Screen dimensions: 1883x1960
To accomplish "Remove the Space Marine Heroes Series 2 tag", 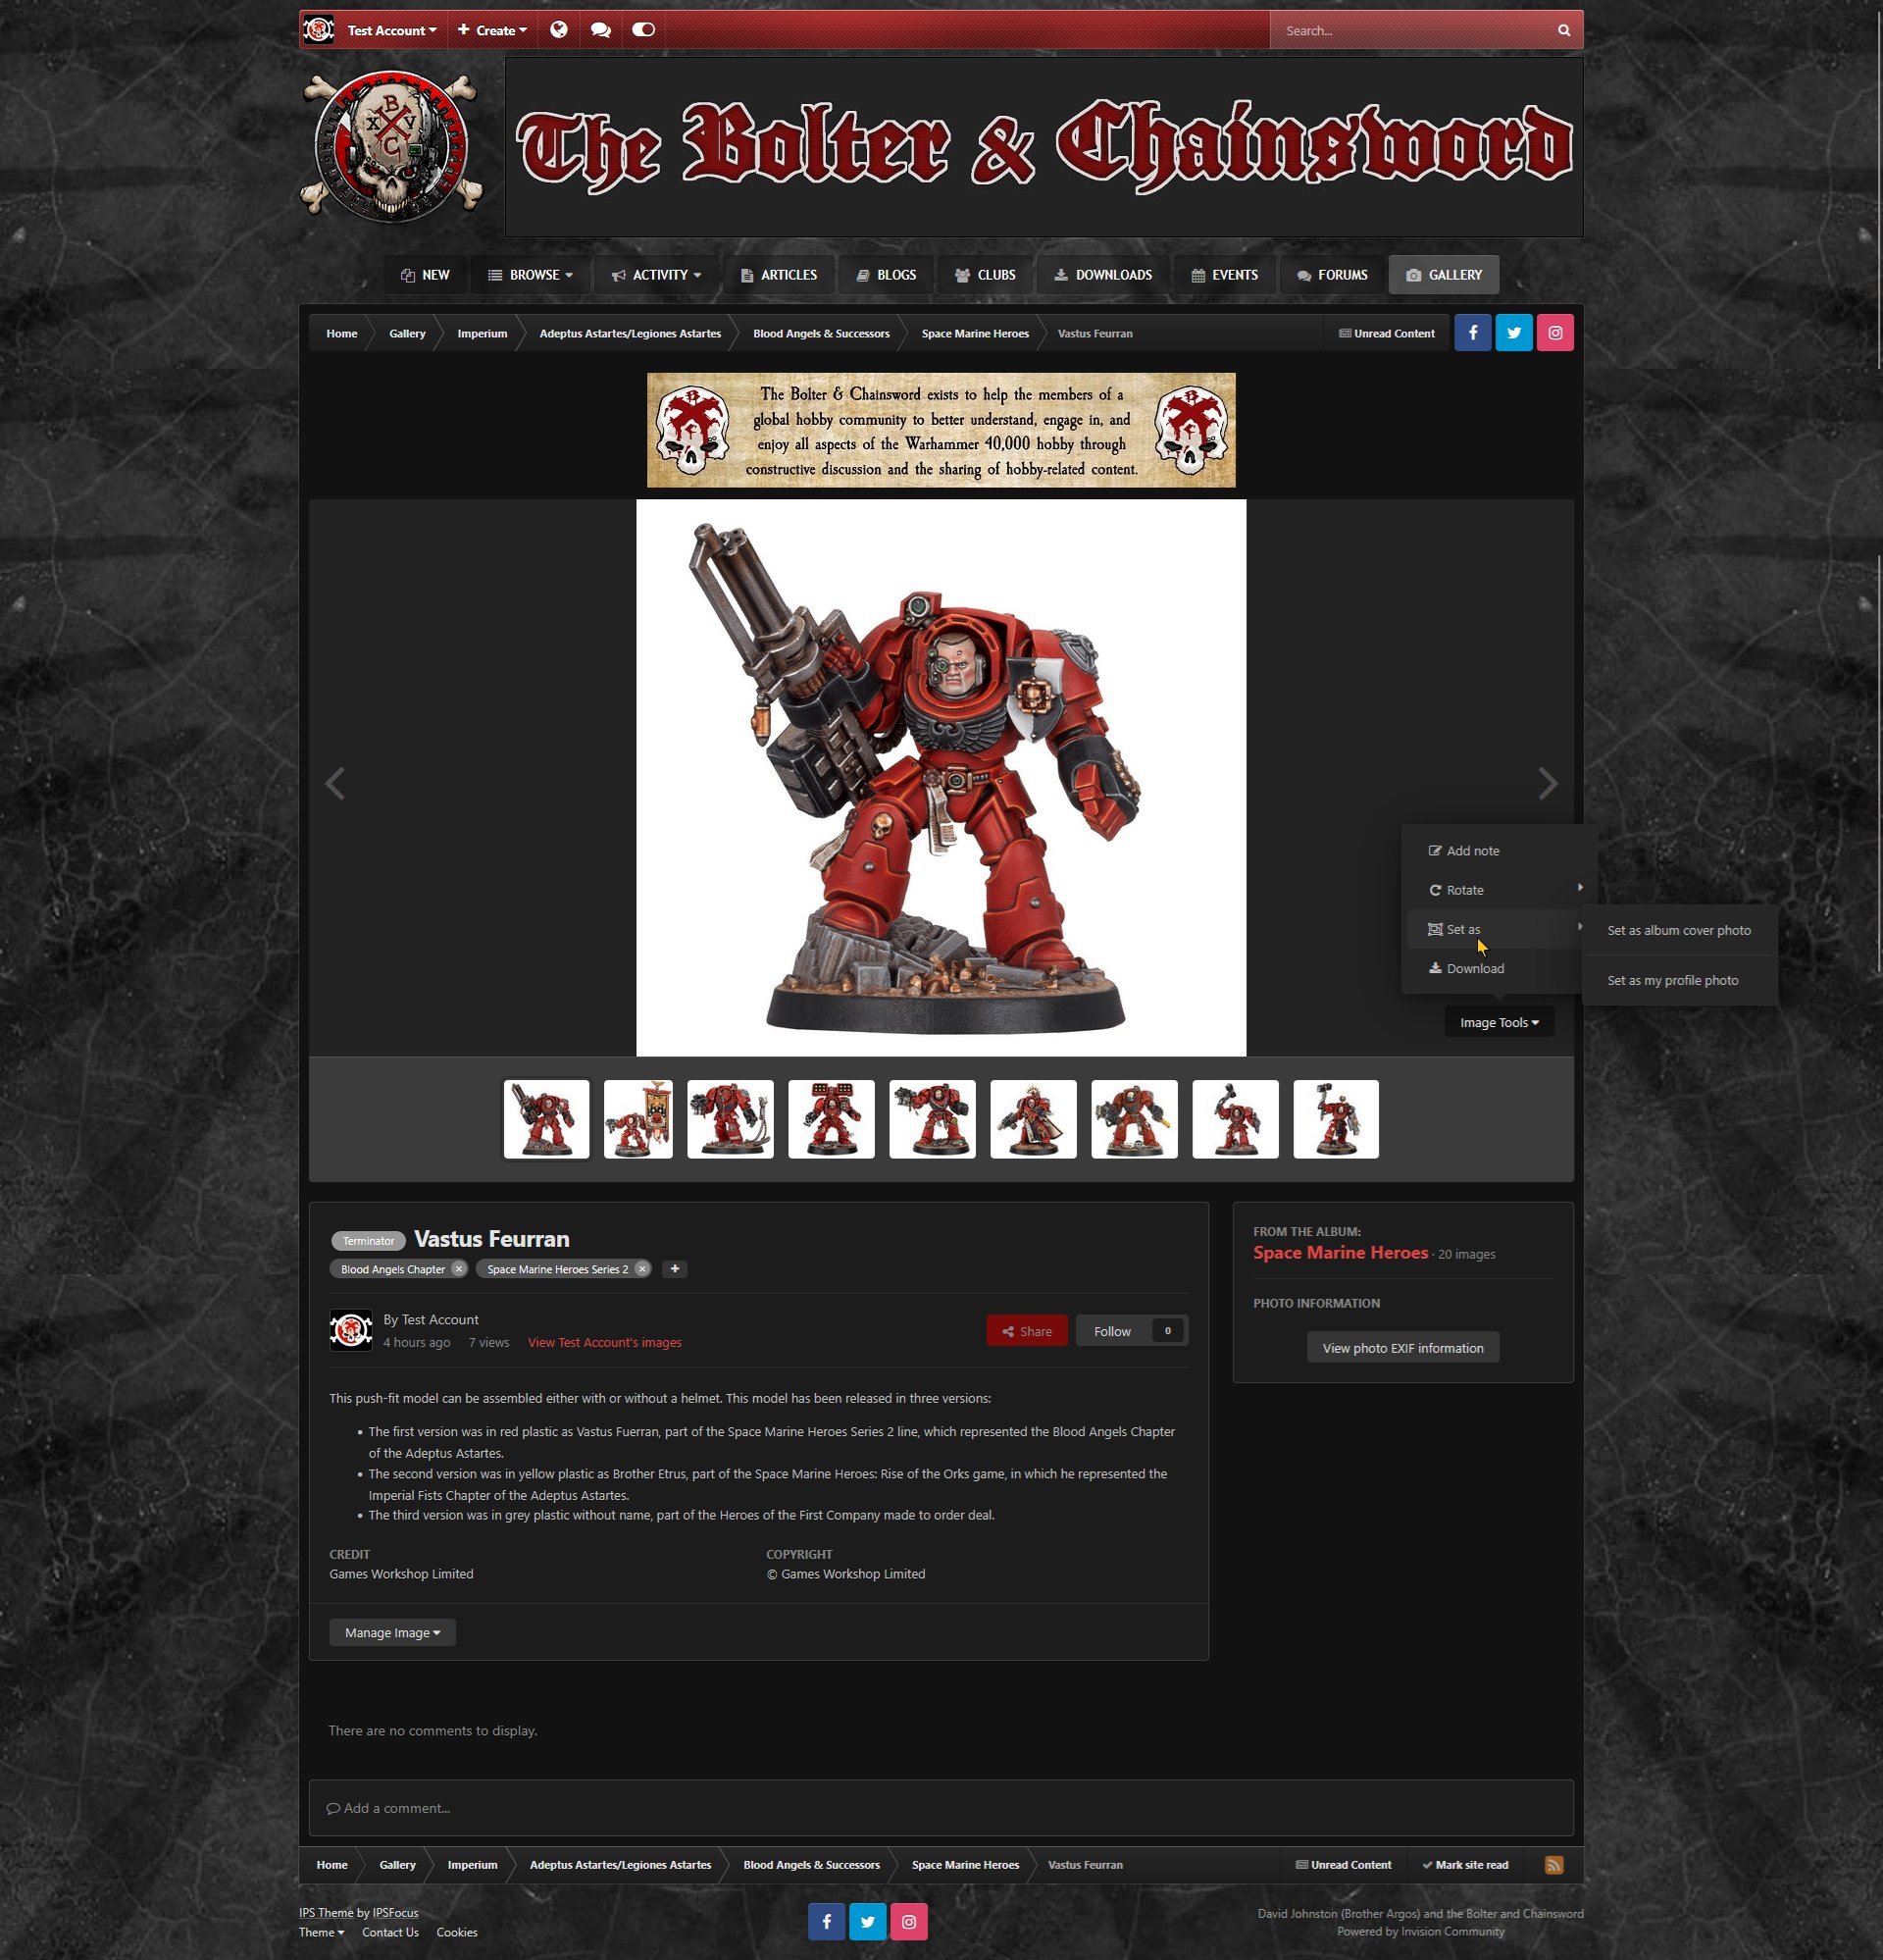I will click(x=642, y=1269).
